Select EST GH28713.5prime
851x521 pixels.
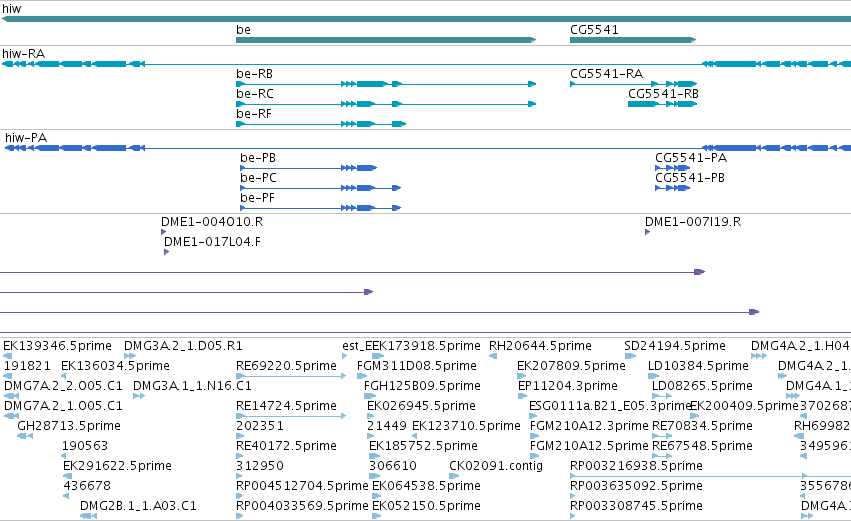(x=69, y=427)
